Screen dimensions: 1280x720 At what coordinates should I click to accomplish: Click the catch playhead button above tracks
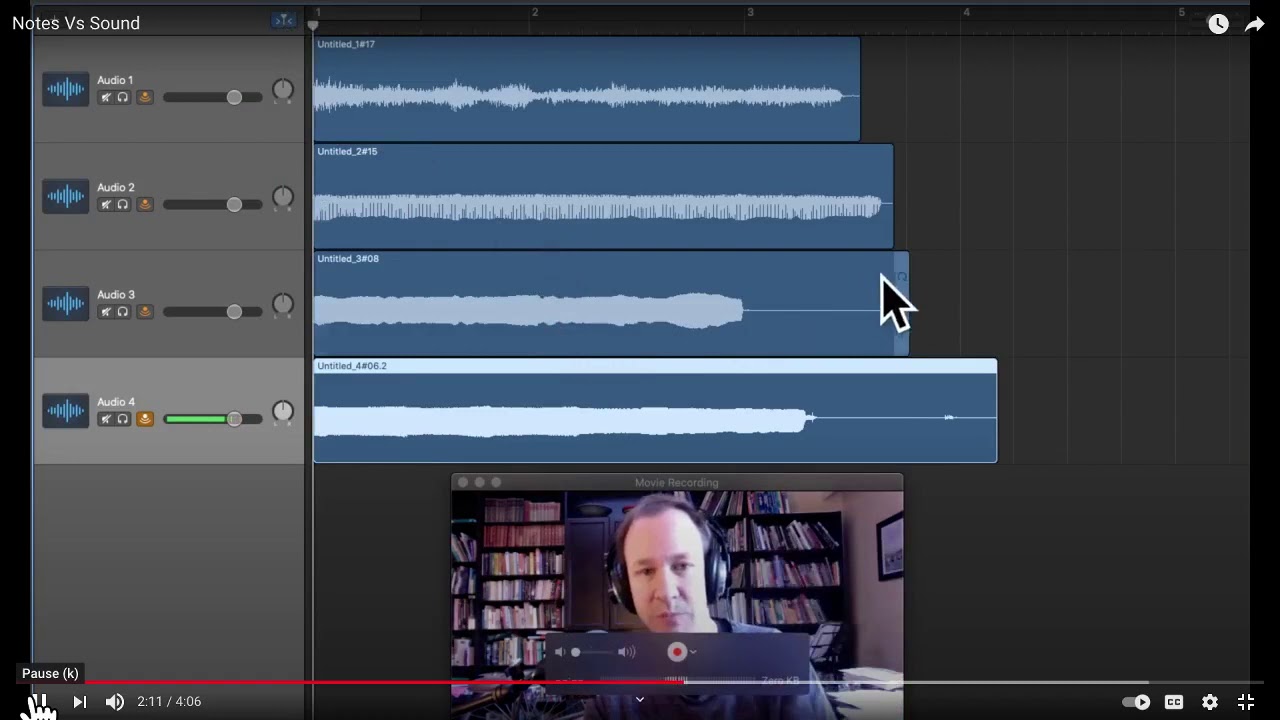click(283, 20)
